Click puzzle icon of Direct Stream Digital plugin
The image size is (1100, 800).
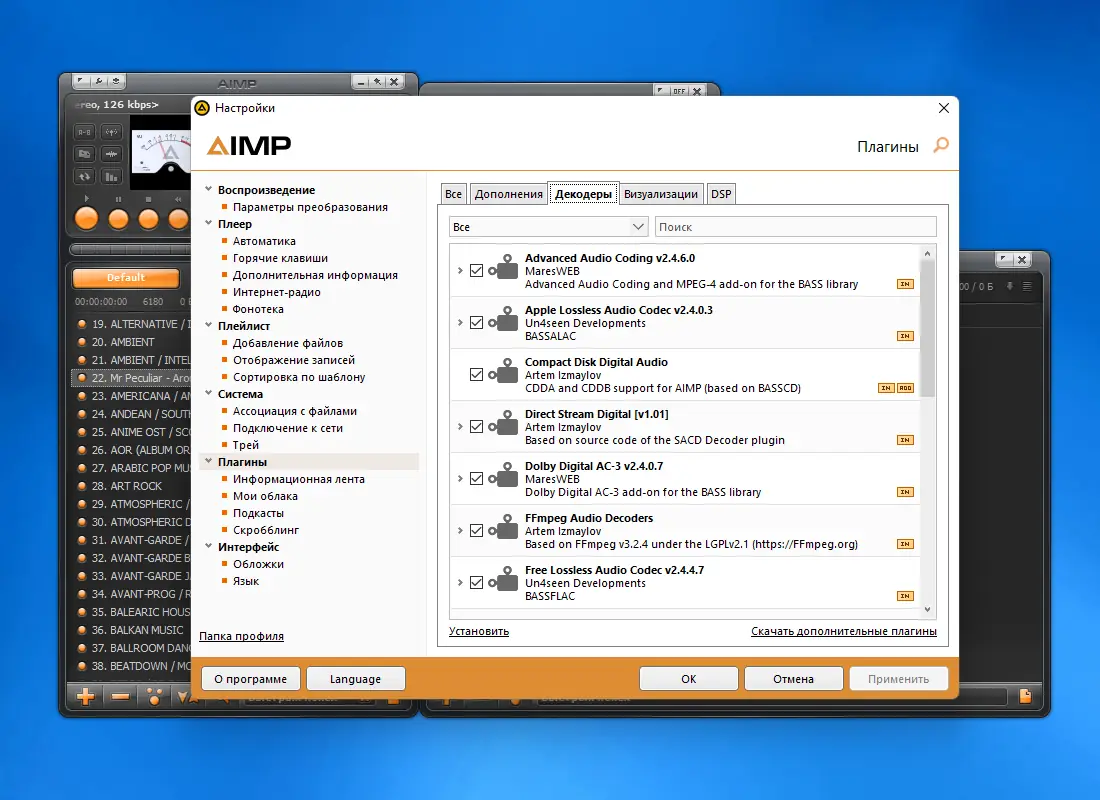[505, 422]
